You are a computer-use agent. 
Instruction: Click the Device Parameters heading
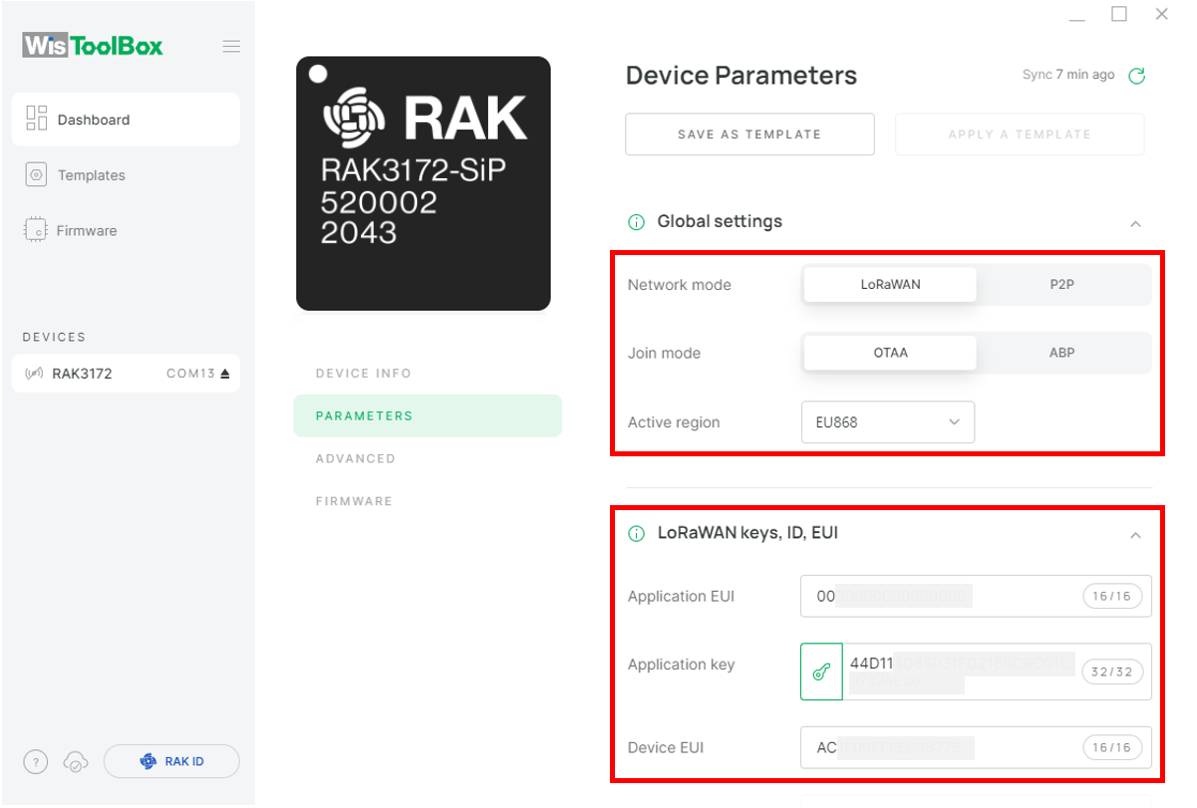tap(741, 76)
